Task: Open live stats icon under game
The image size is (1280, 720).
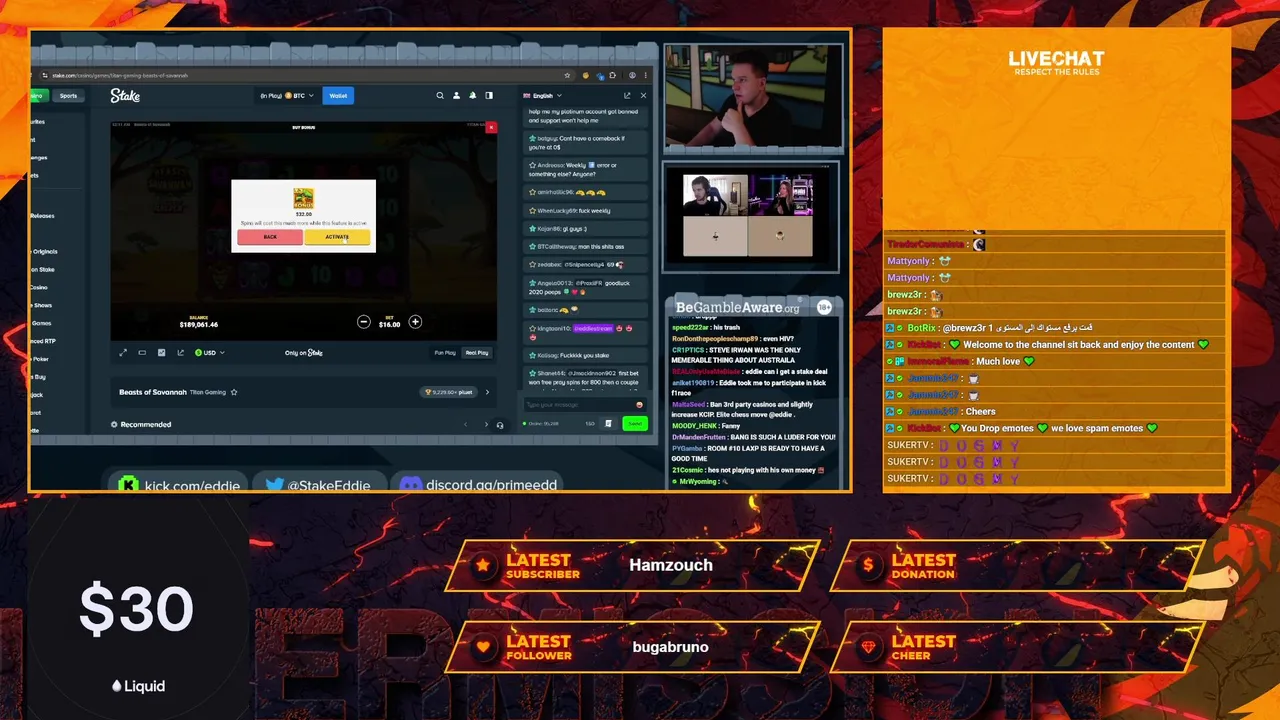Action: coord(161,353)
